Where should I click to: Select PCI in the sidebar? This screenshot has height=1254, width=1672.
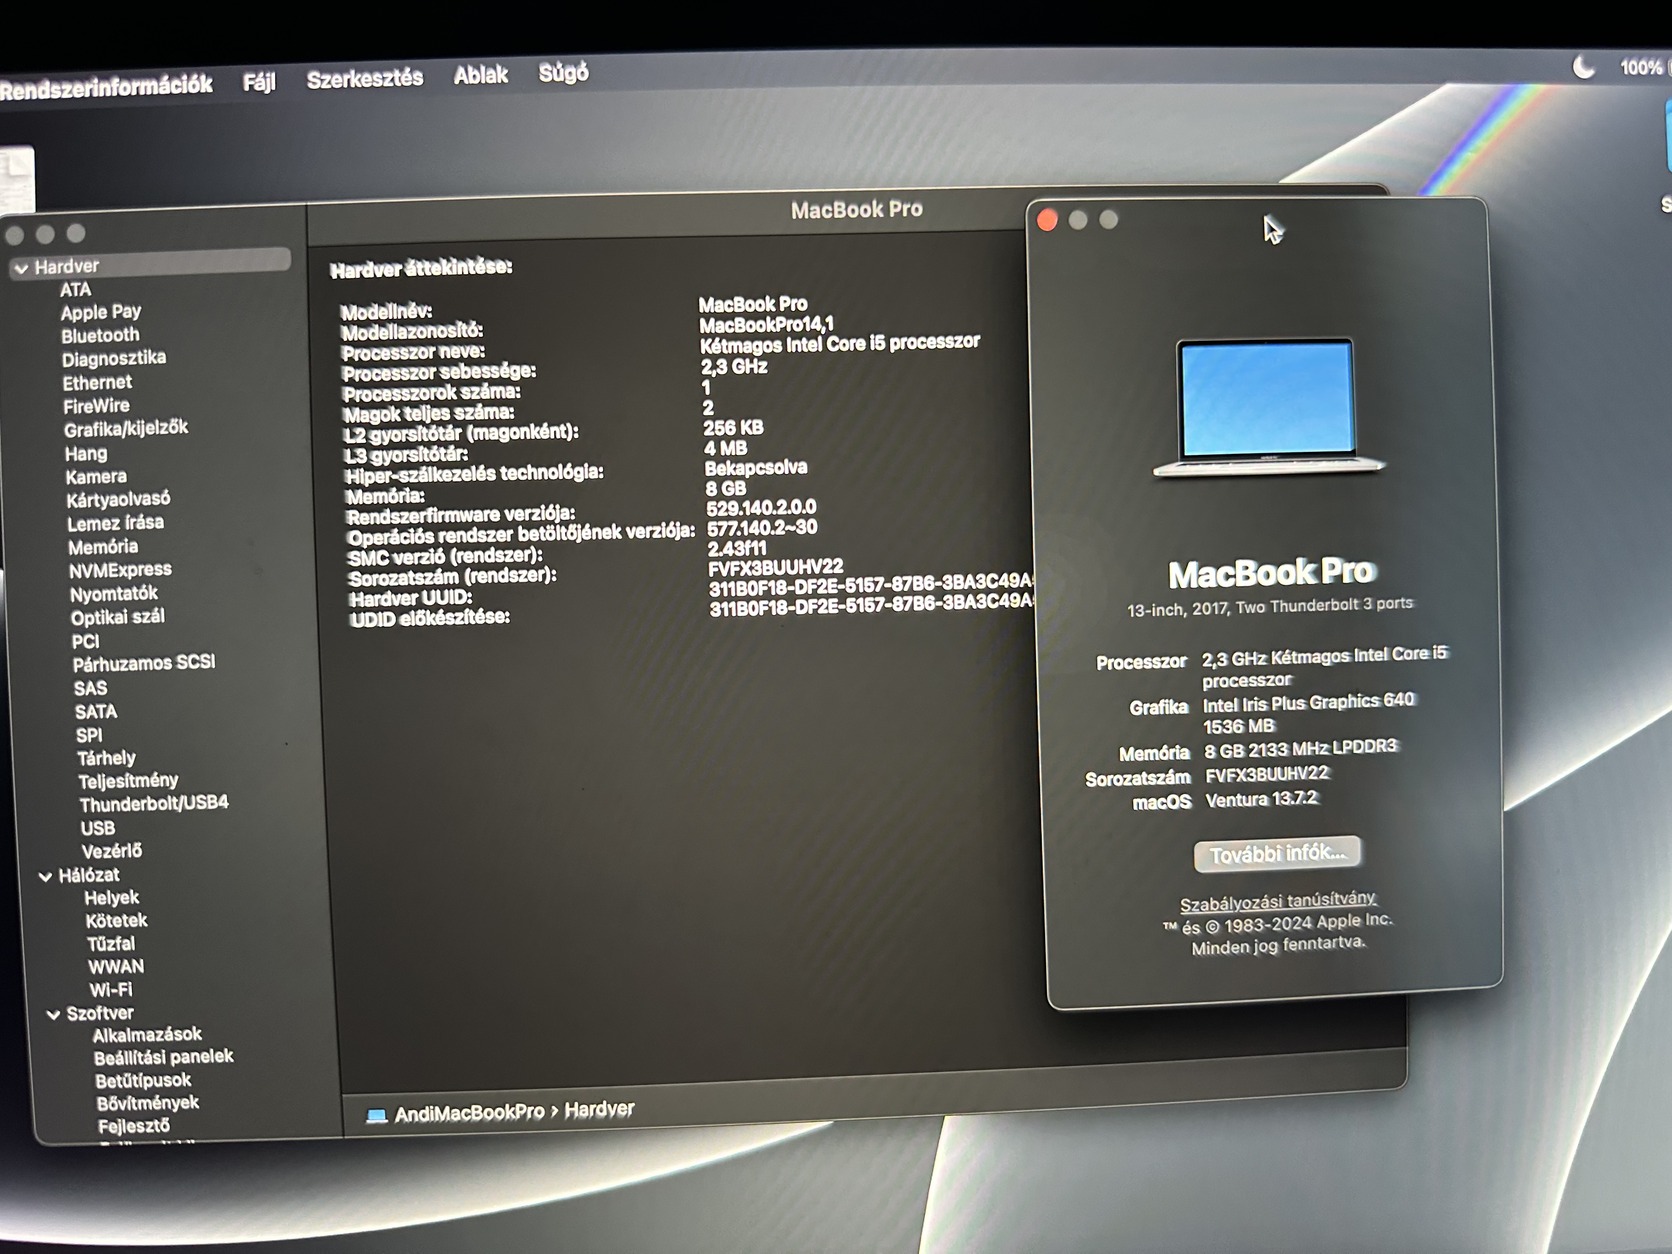tap(86, 642)
